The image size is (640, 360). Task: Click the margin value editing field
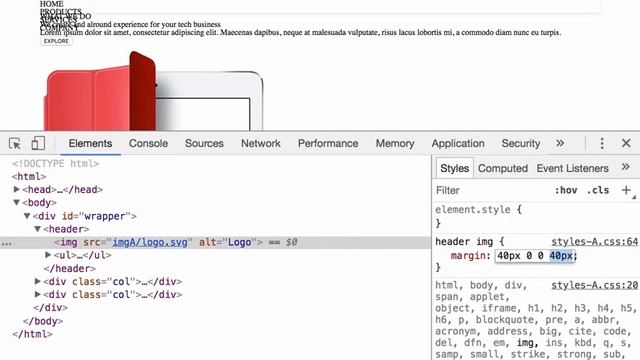(535, 256)
